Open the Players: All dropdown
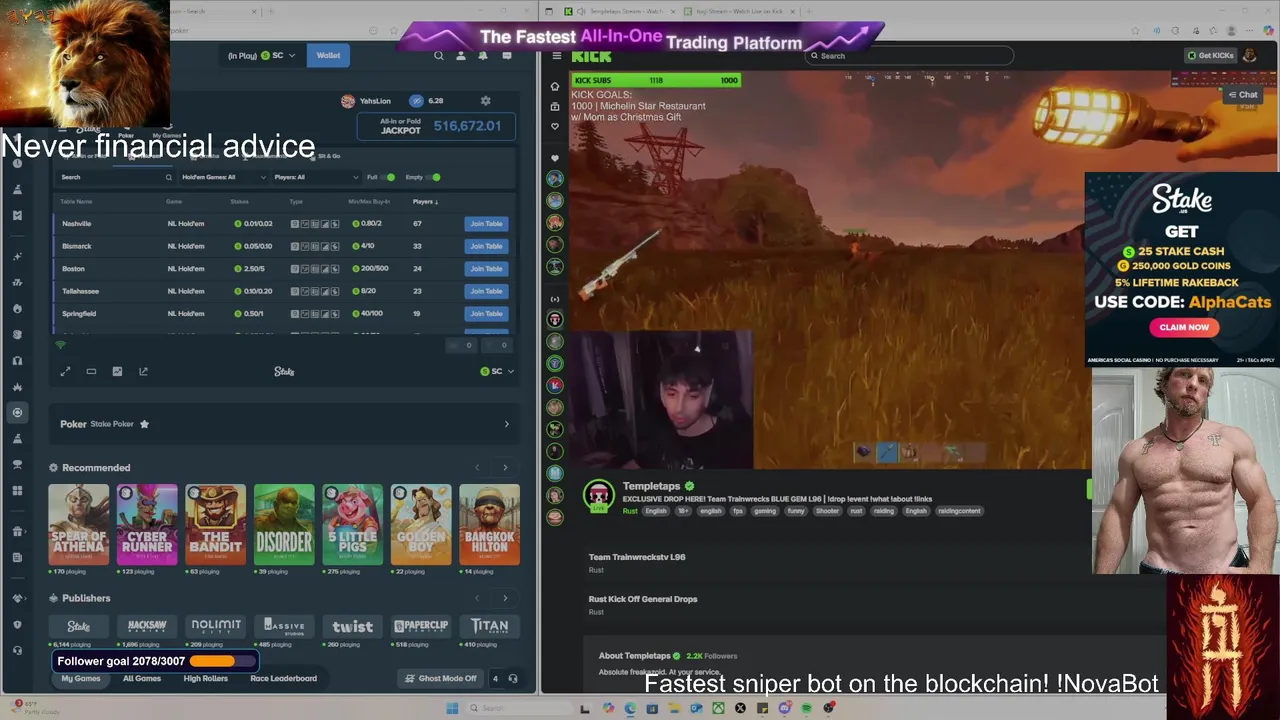 316,177
